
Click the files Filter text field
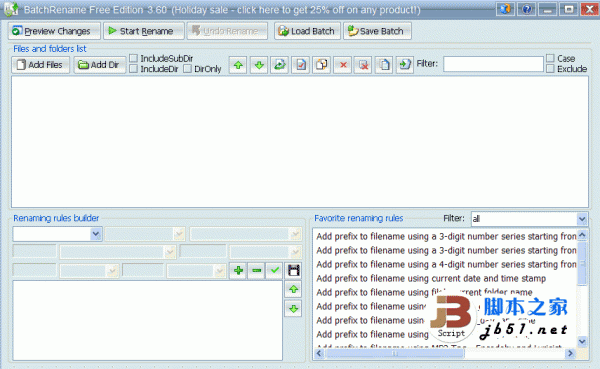[x=493, y=64]
